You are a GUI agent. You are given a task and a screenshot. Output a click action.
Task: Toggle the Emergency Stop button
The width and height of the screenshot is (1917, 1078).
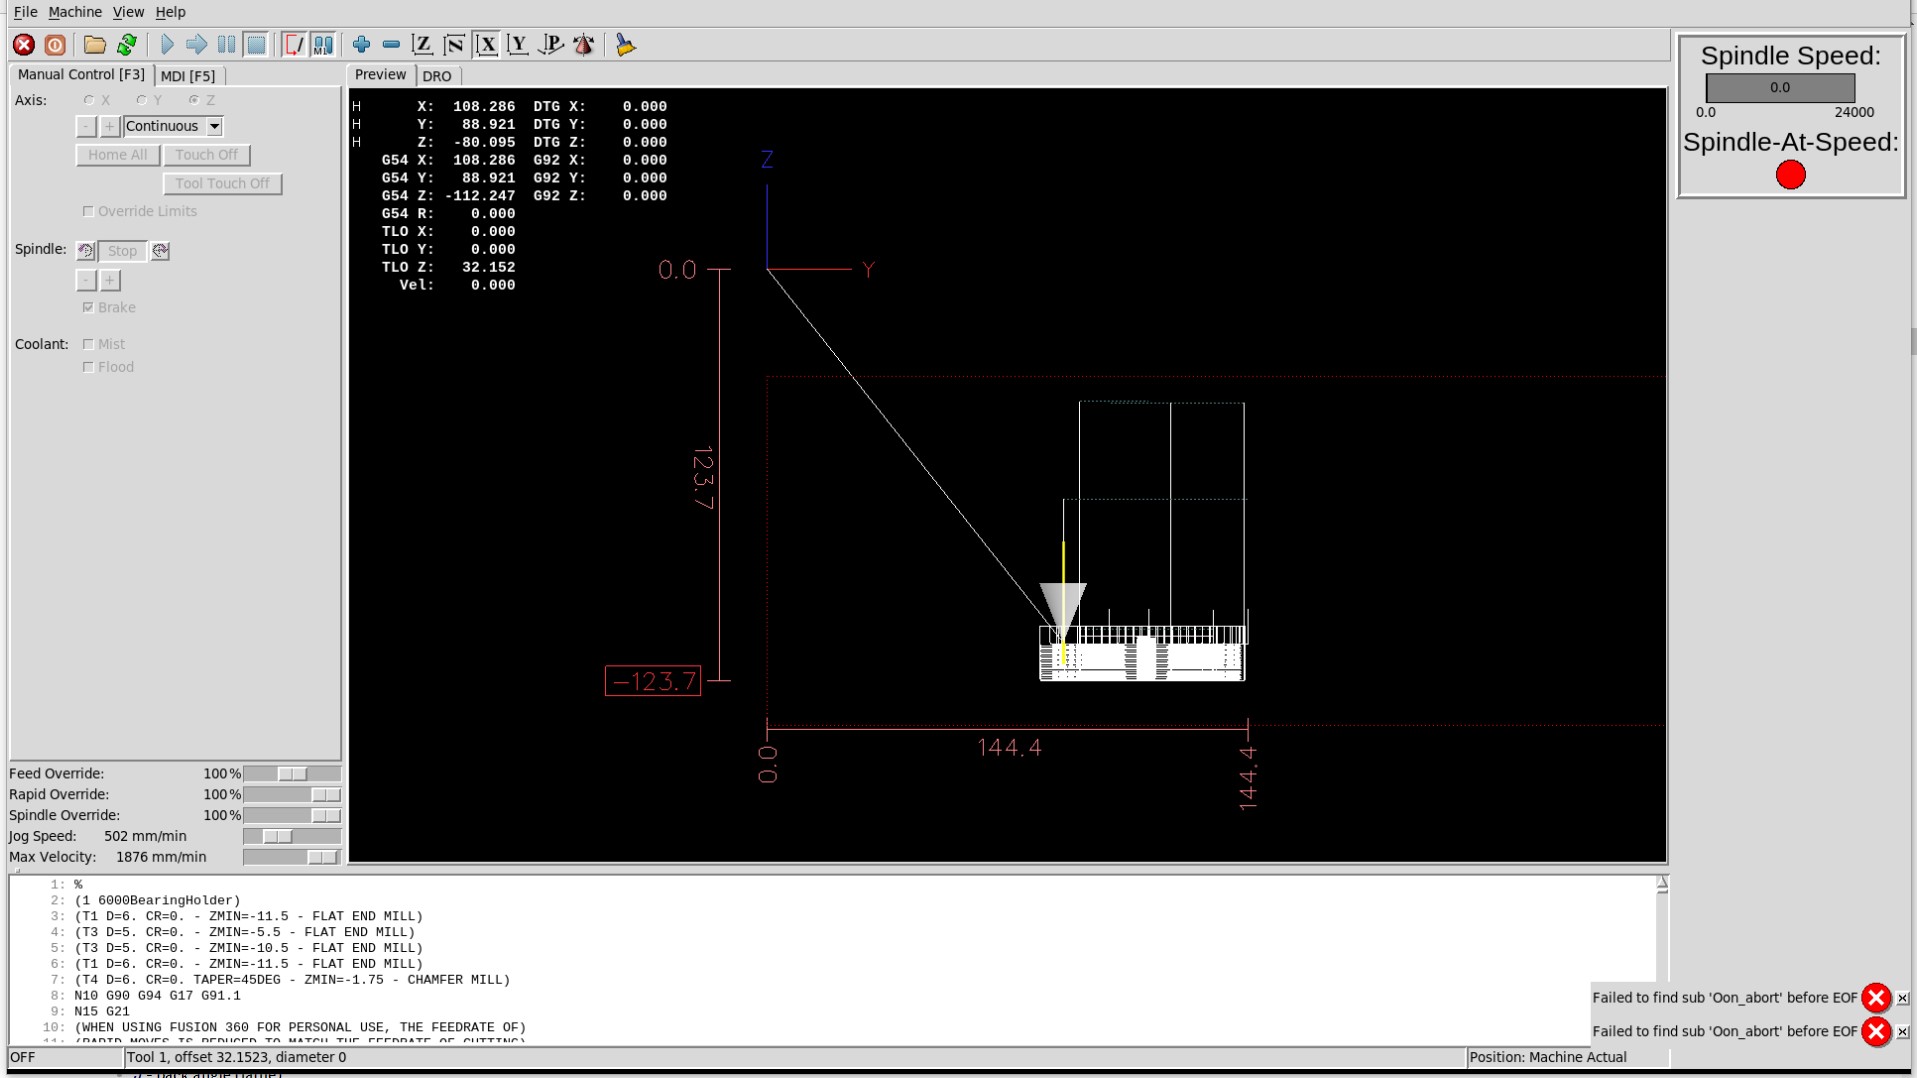pos(24,45)
